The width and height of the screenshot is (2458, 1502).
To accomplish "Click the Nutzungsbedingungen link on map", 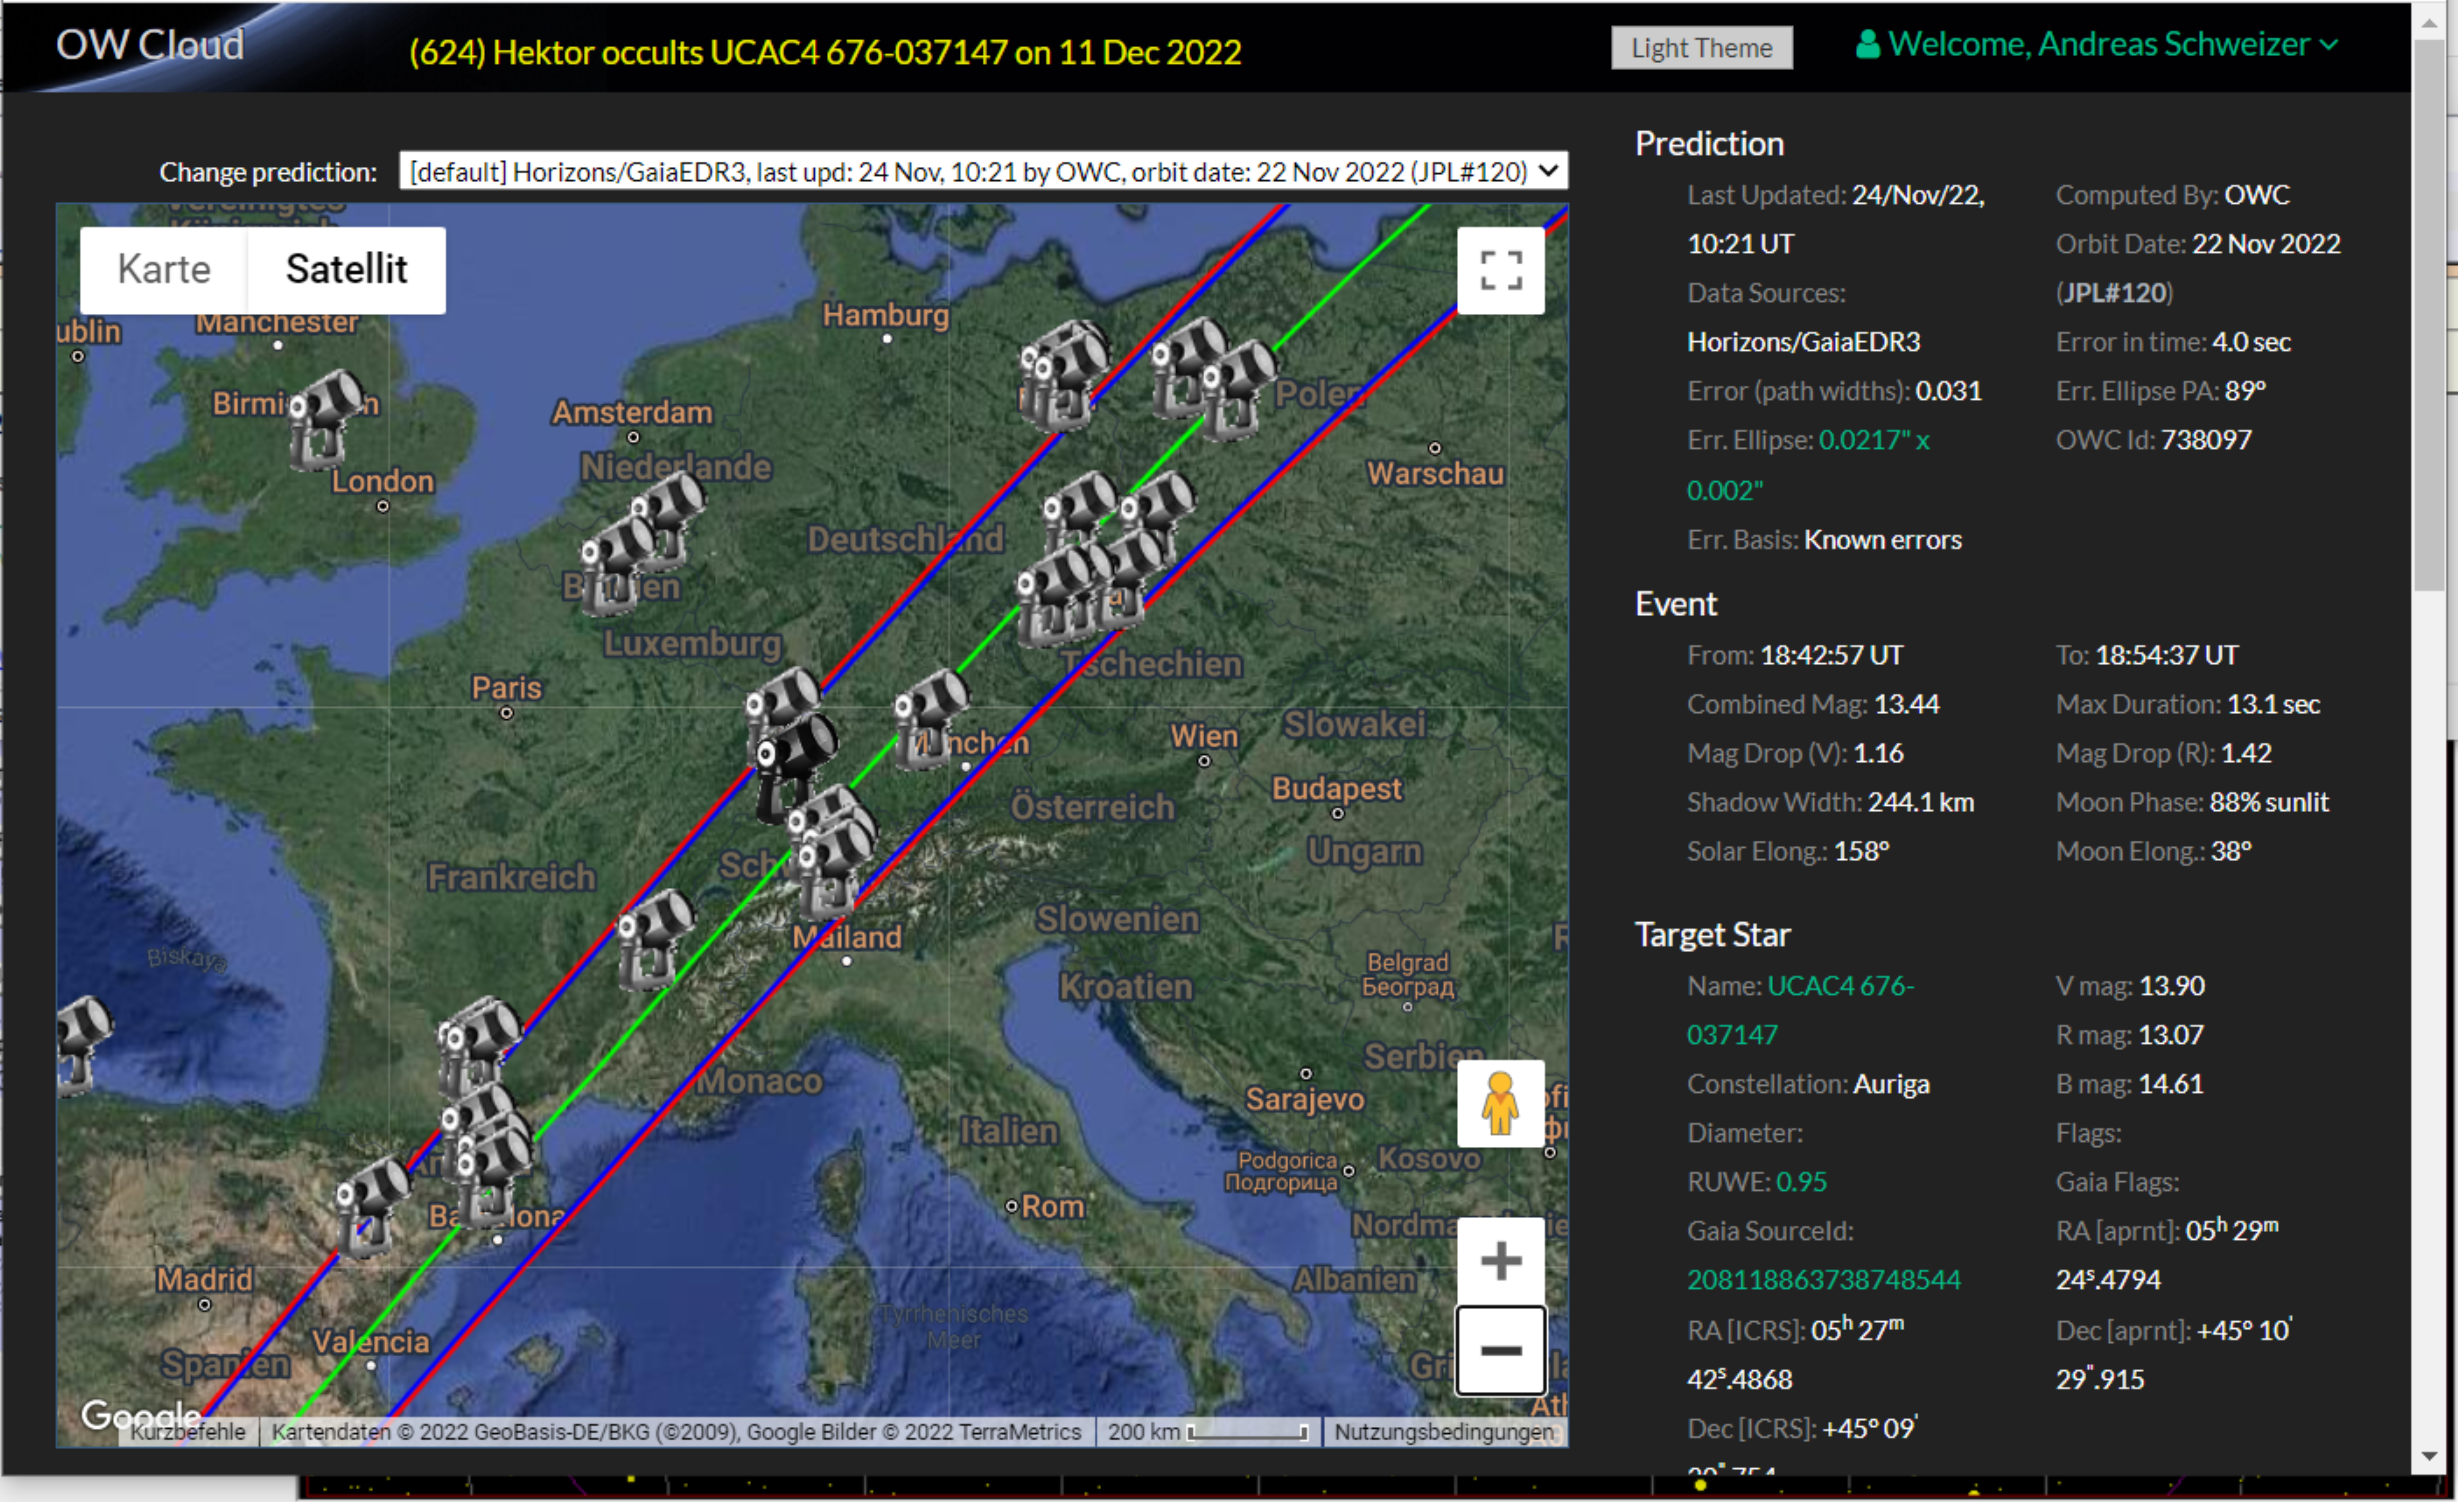I will [1443, 1432].
